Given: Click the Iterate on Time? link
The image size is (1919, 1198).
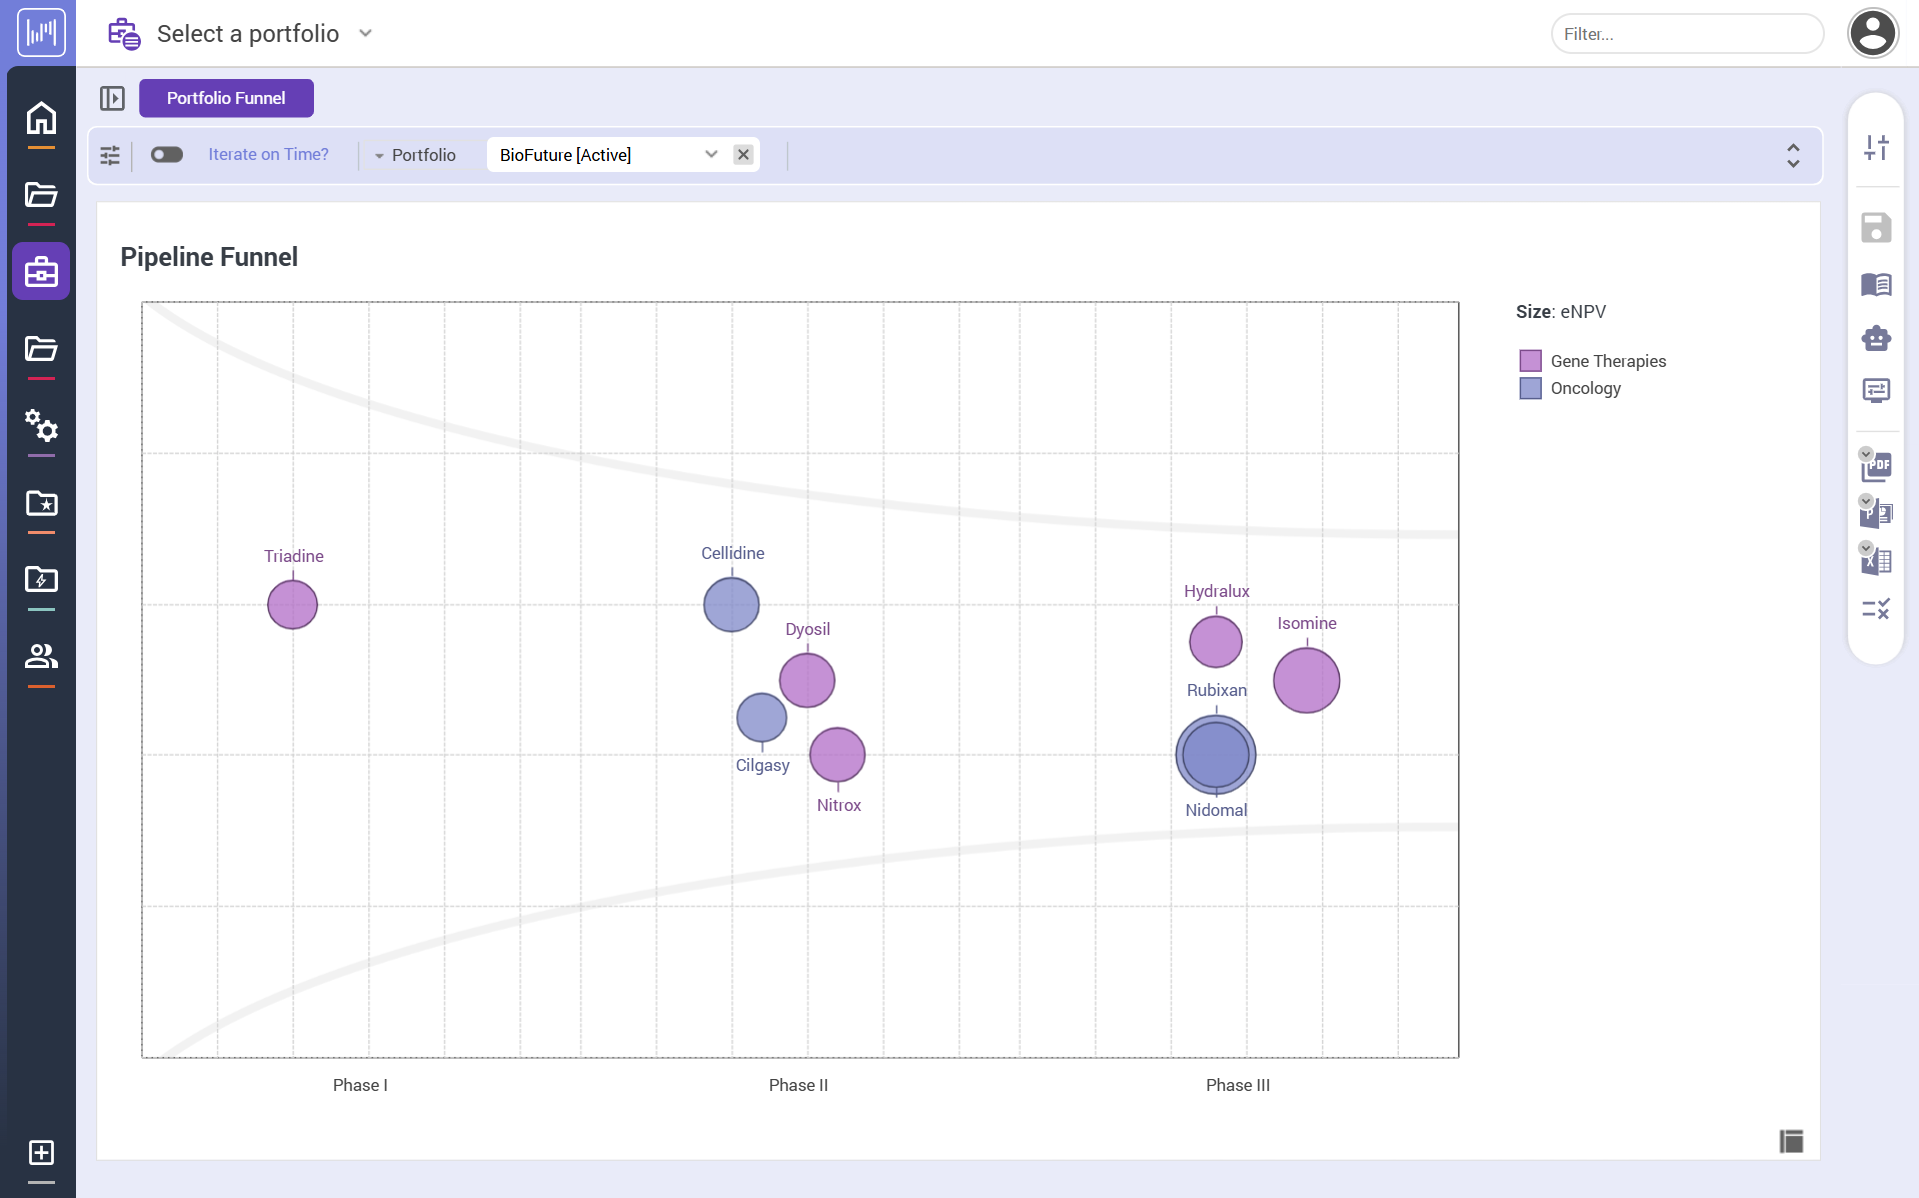Looking at the screenshot, I should 268,155.
